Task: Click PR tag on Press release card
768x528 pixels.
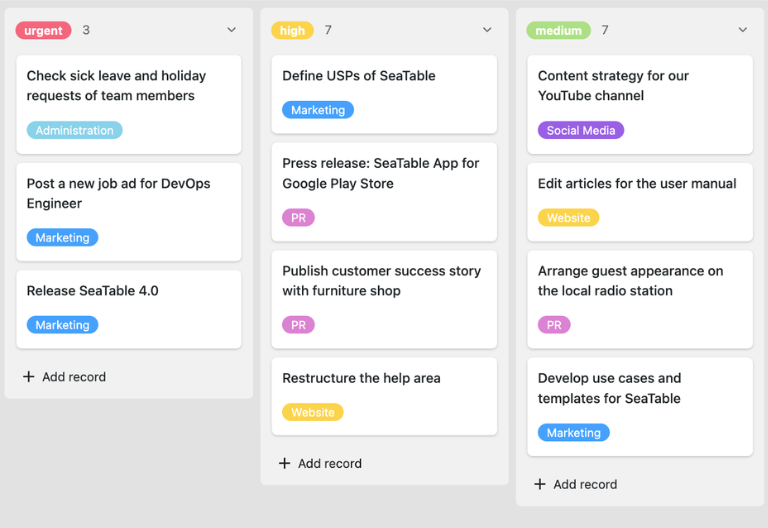Action: [298, 217]
